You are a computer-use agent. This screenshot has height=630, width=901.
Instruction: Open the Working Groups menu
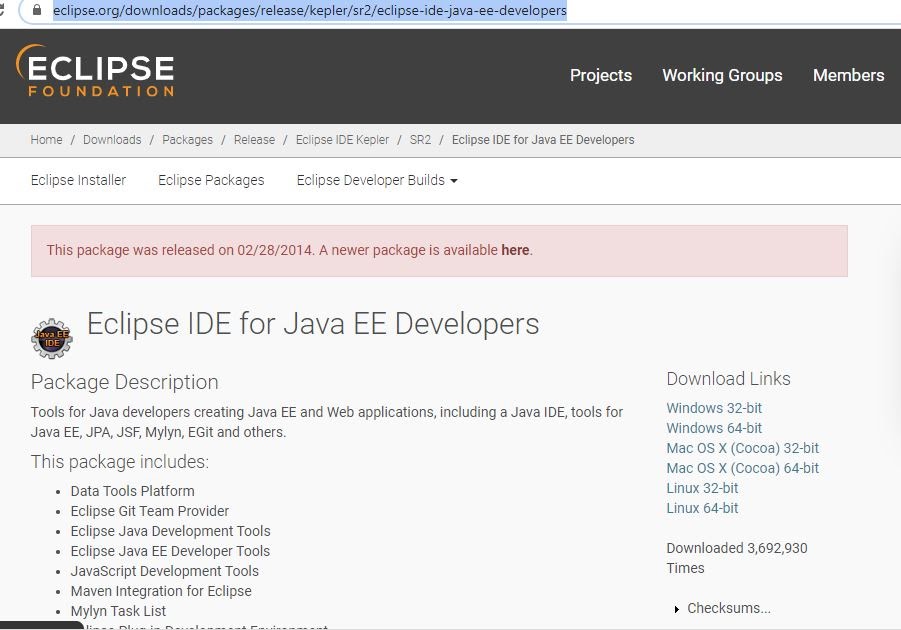[x=722, y=75]
